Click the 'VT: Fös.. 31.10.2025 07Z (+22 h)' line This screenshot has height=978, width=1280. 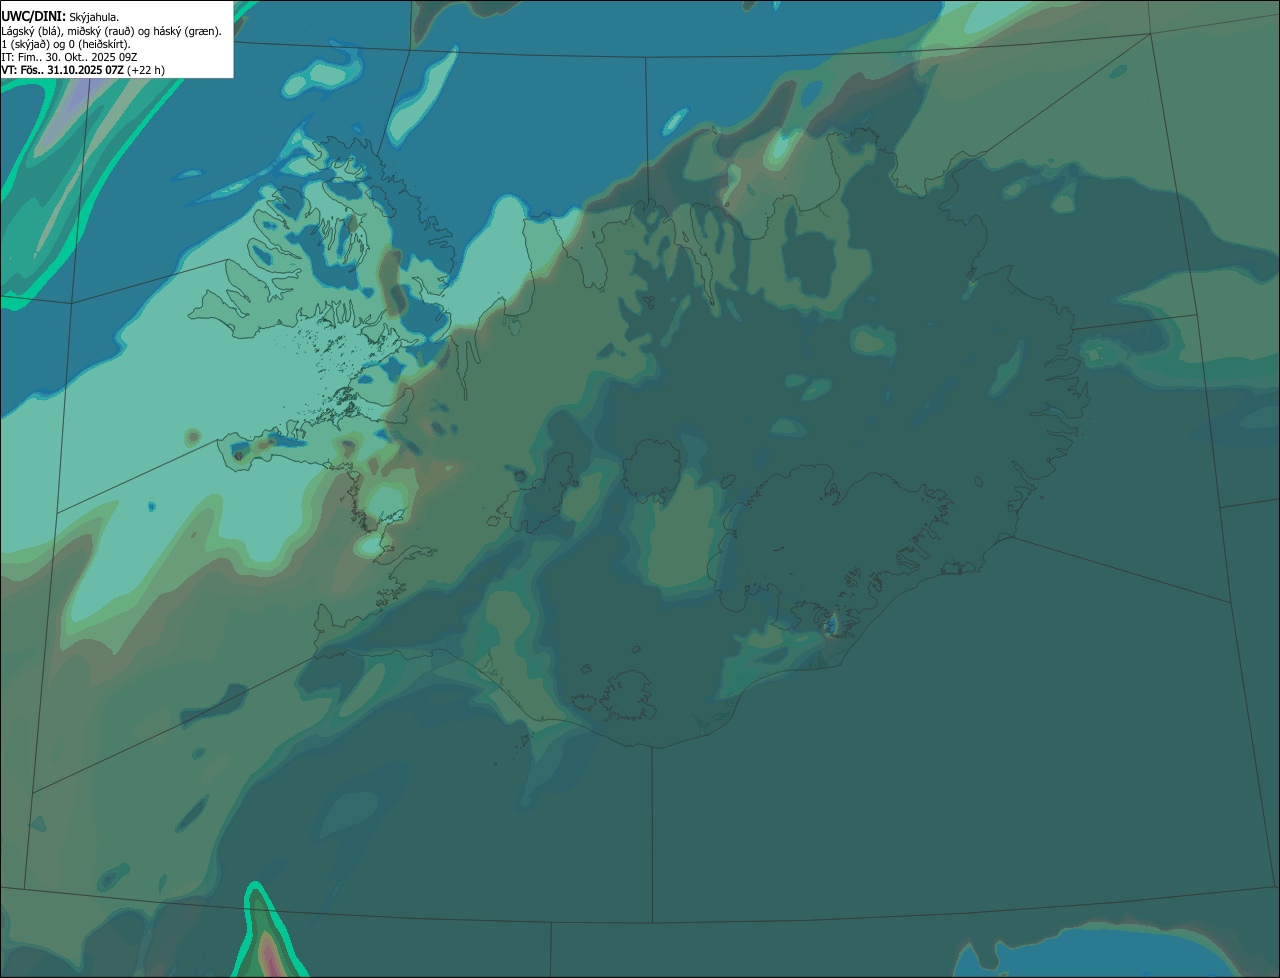83,70
